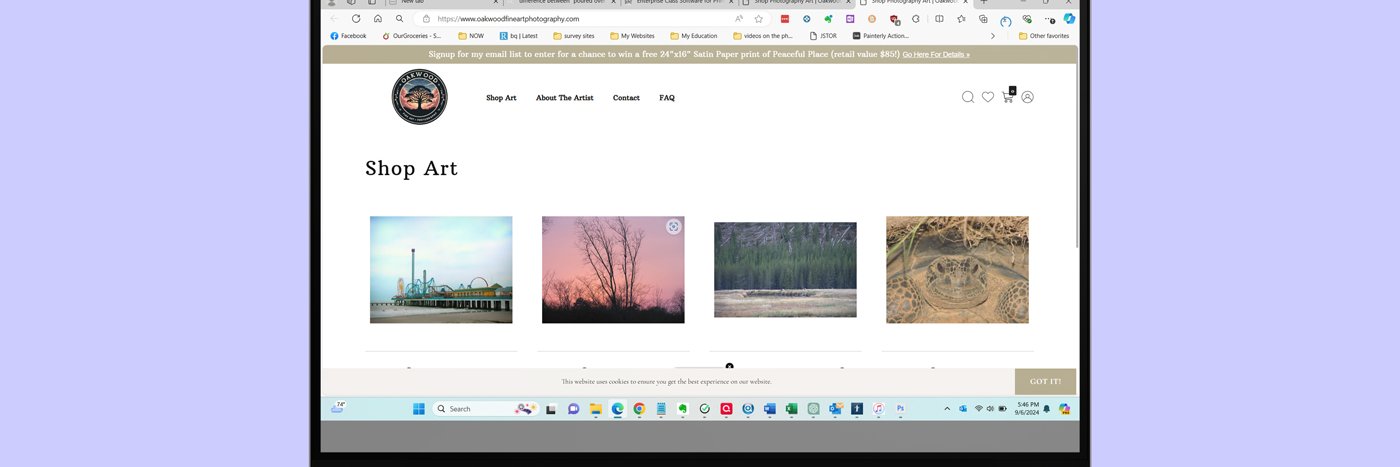The height and width of the screenshot is (467, 1400).
Task: Open My Education bookmarks folder
Action: [693, 36]
